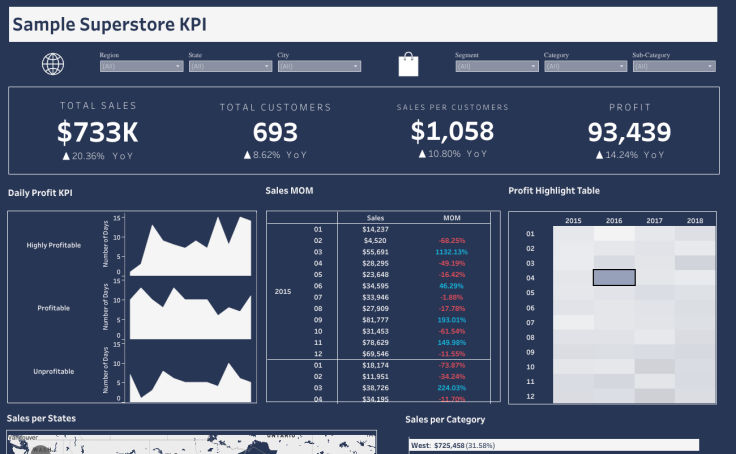Expand the Segment filter dropdown
Image resolution: width=736 pixels, height=454 pixels.
click(496, 66)
